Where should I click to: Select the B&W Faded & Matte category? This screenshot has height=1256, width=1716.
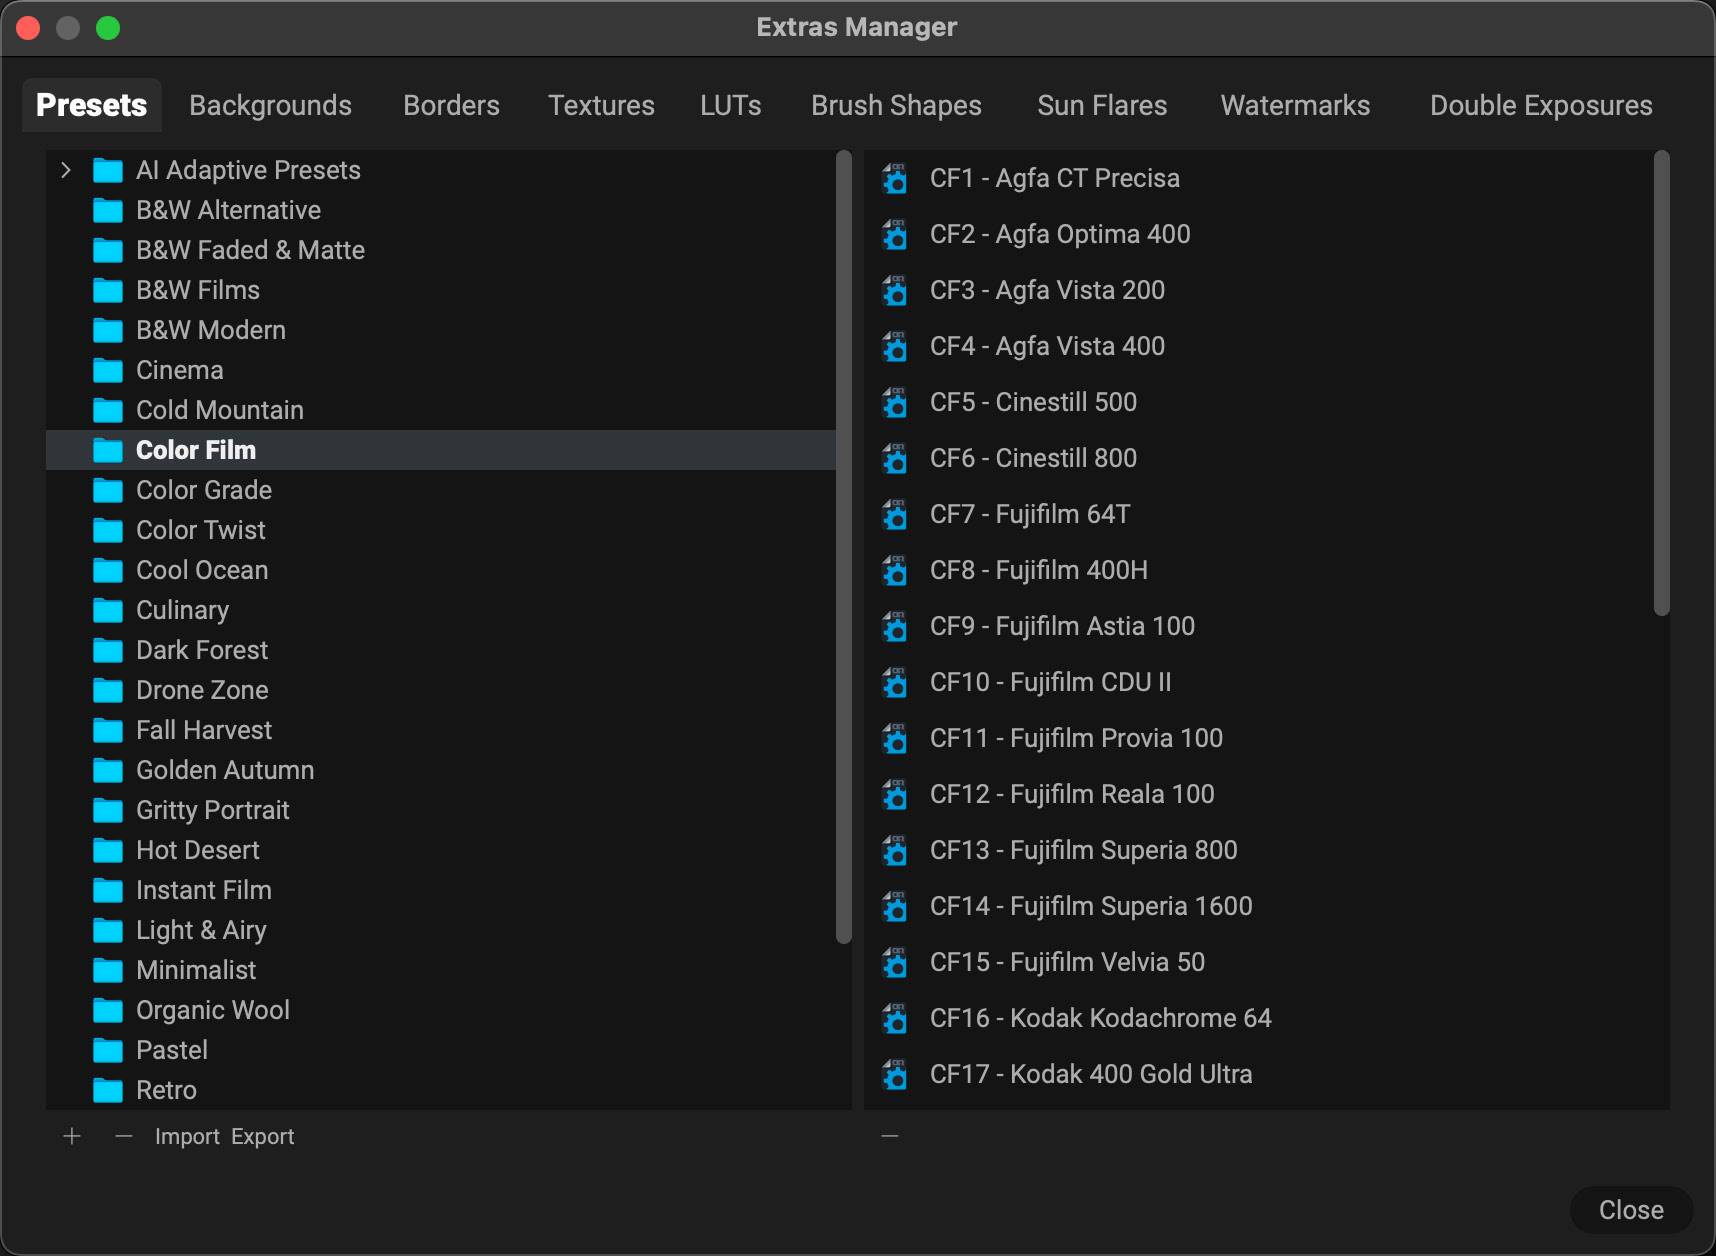pyautogui.click(x=441, y=250)
